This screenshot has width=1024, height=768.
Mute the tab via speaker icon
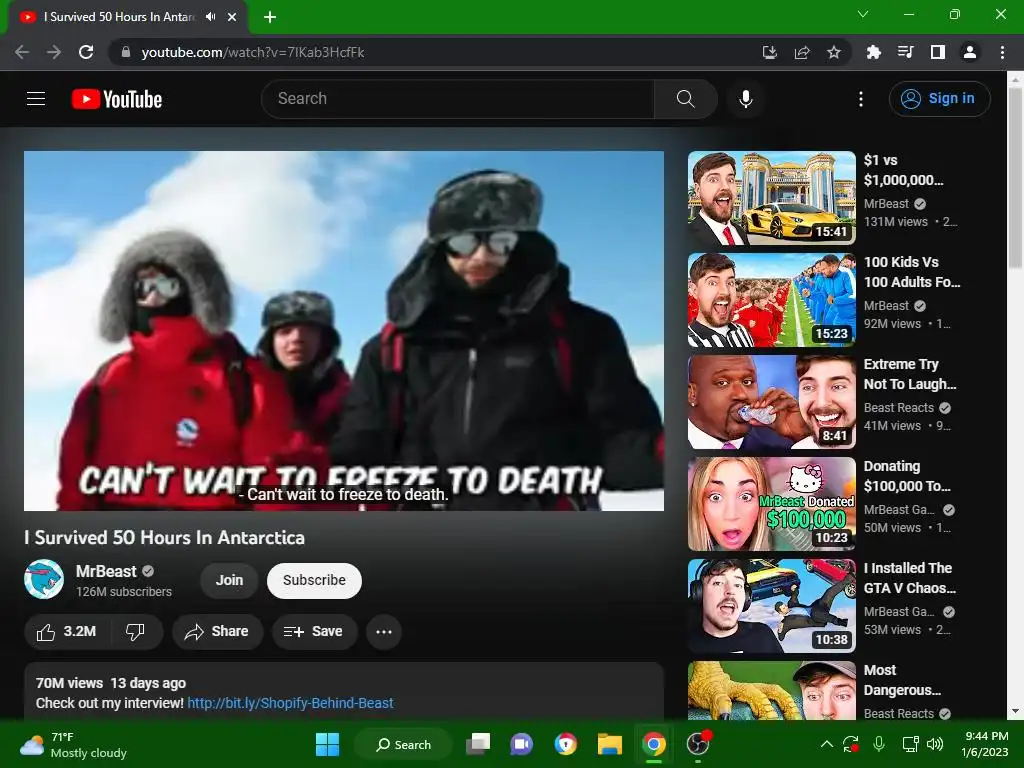(x=210, y=17)
